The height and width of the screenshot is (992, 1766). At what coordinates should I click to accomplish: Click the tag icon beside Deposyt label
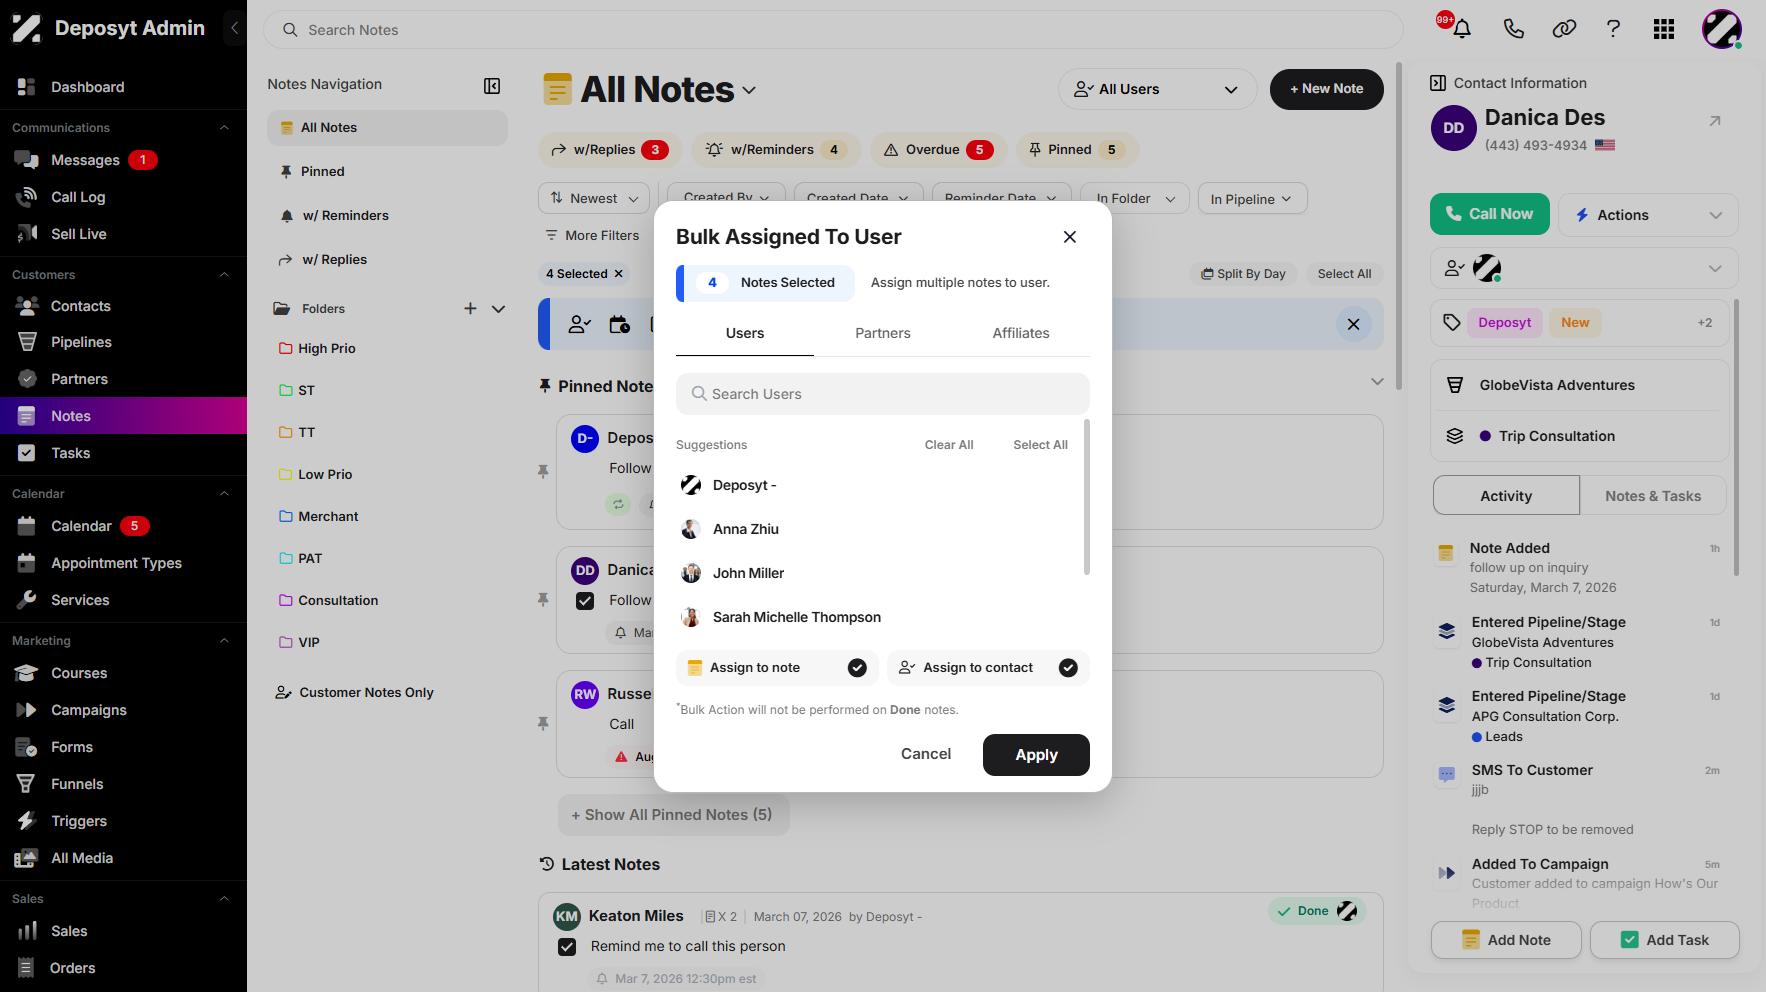tap(1452, 322)
